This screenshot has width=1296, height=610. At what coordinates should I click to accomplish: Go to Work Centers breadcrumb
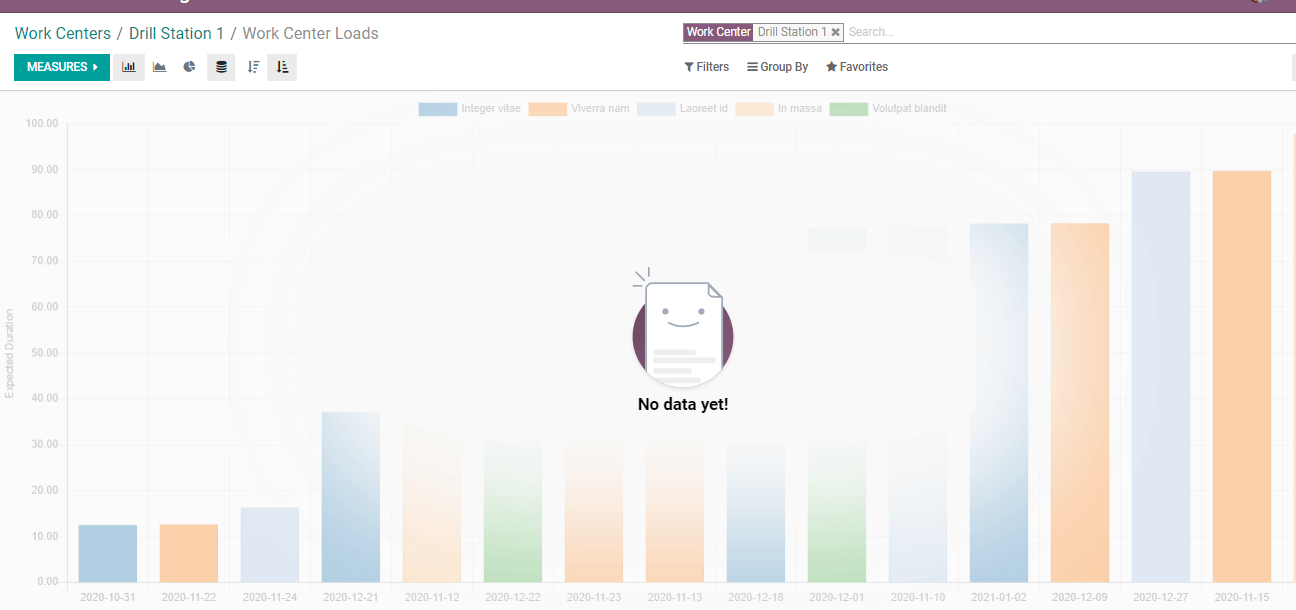(63, 33)
